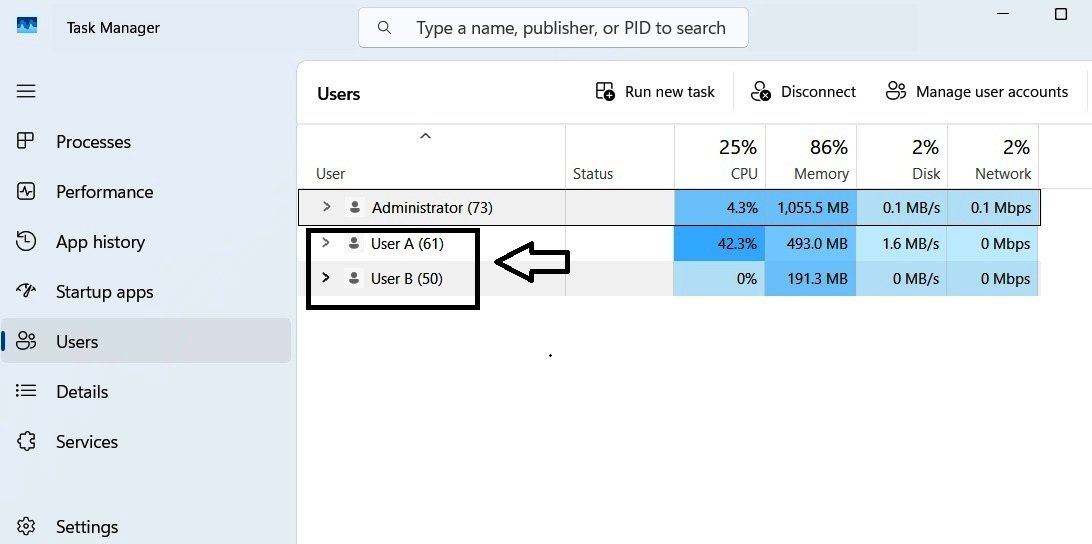Viewport: 1092px width, 544px height.
Task: Click User A's avatar icon
Action: click(354, 243)
